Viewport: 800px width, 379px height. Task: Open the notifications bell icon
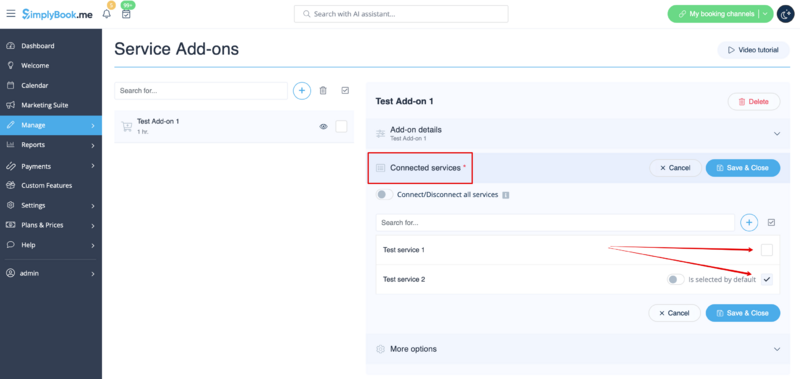[x=107, y=14]
